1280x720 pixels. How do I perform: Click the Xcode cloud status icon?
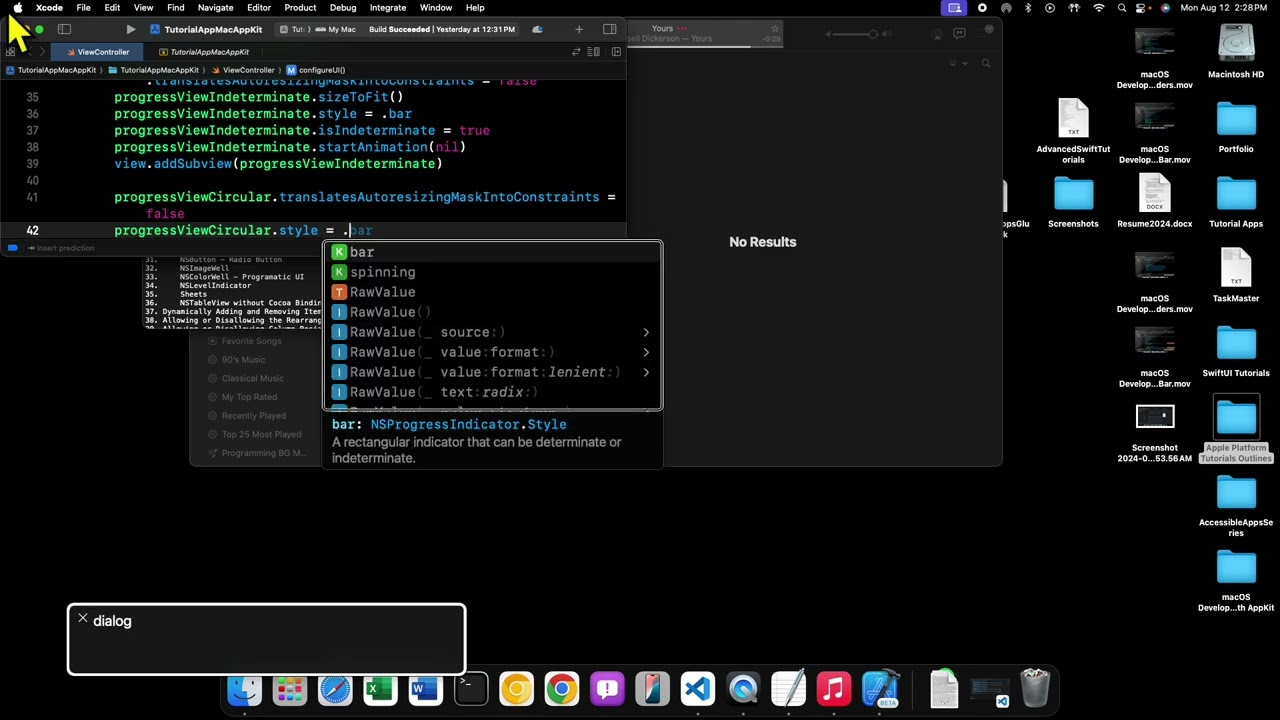537,29
